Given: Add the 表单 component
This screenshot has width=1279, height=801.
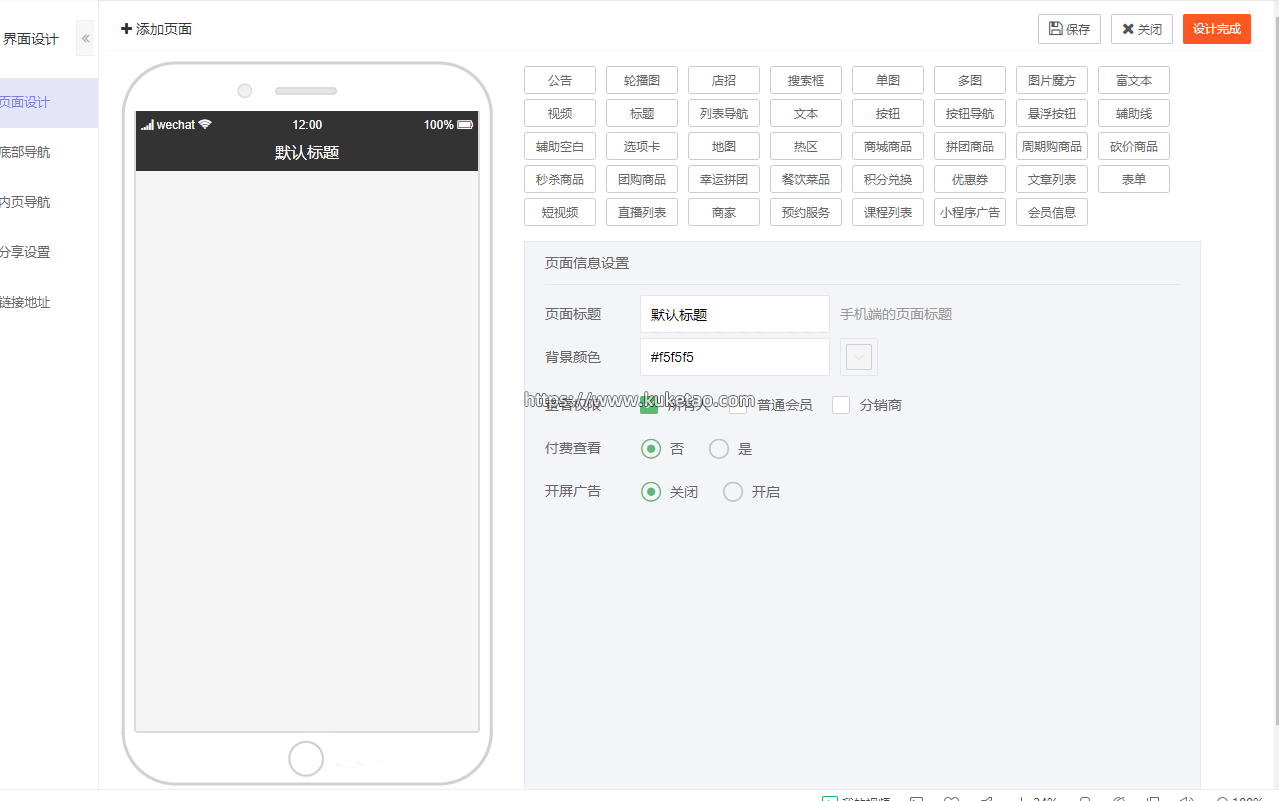Looking at the screenshot, I should coord(1134,179).
